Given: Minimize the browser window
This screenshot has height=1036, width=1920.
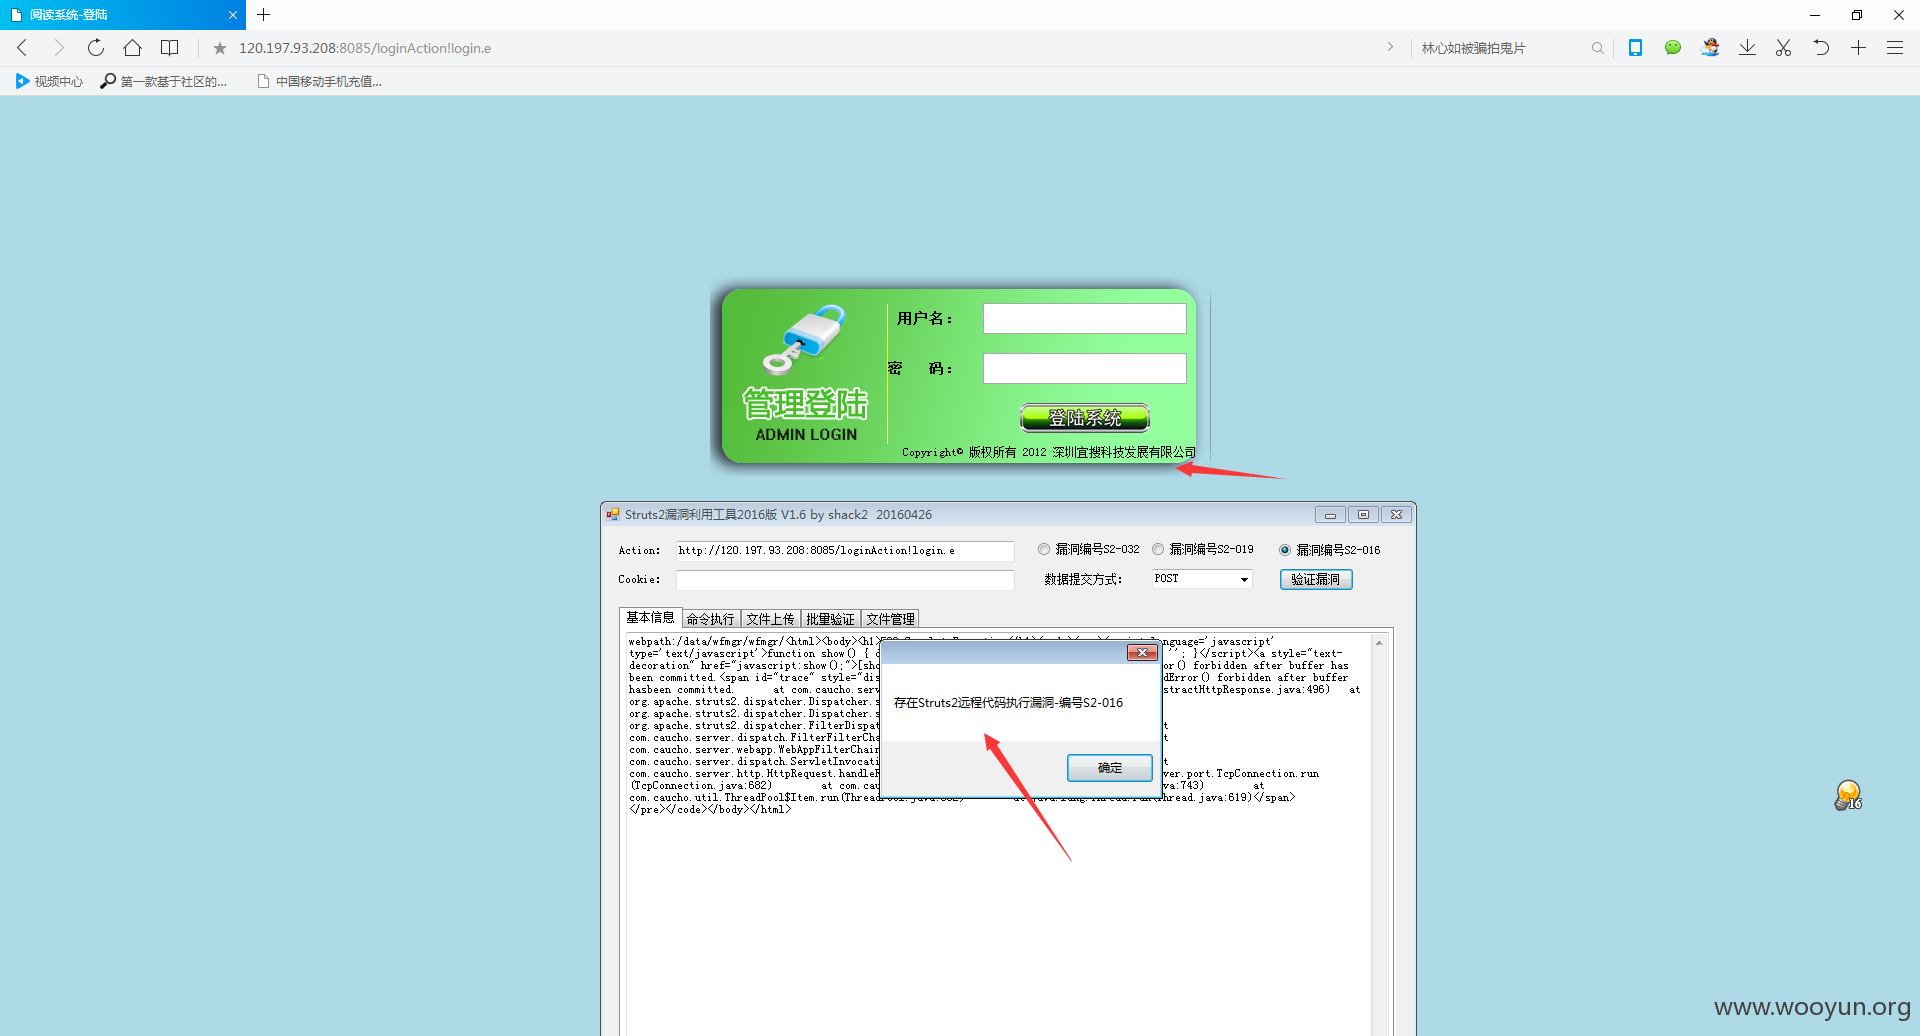Looking at the screenshot, I should click(x=1815, y=15).
